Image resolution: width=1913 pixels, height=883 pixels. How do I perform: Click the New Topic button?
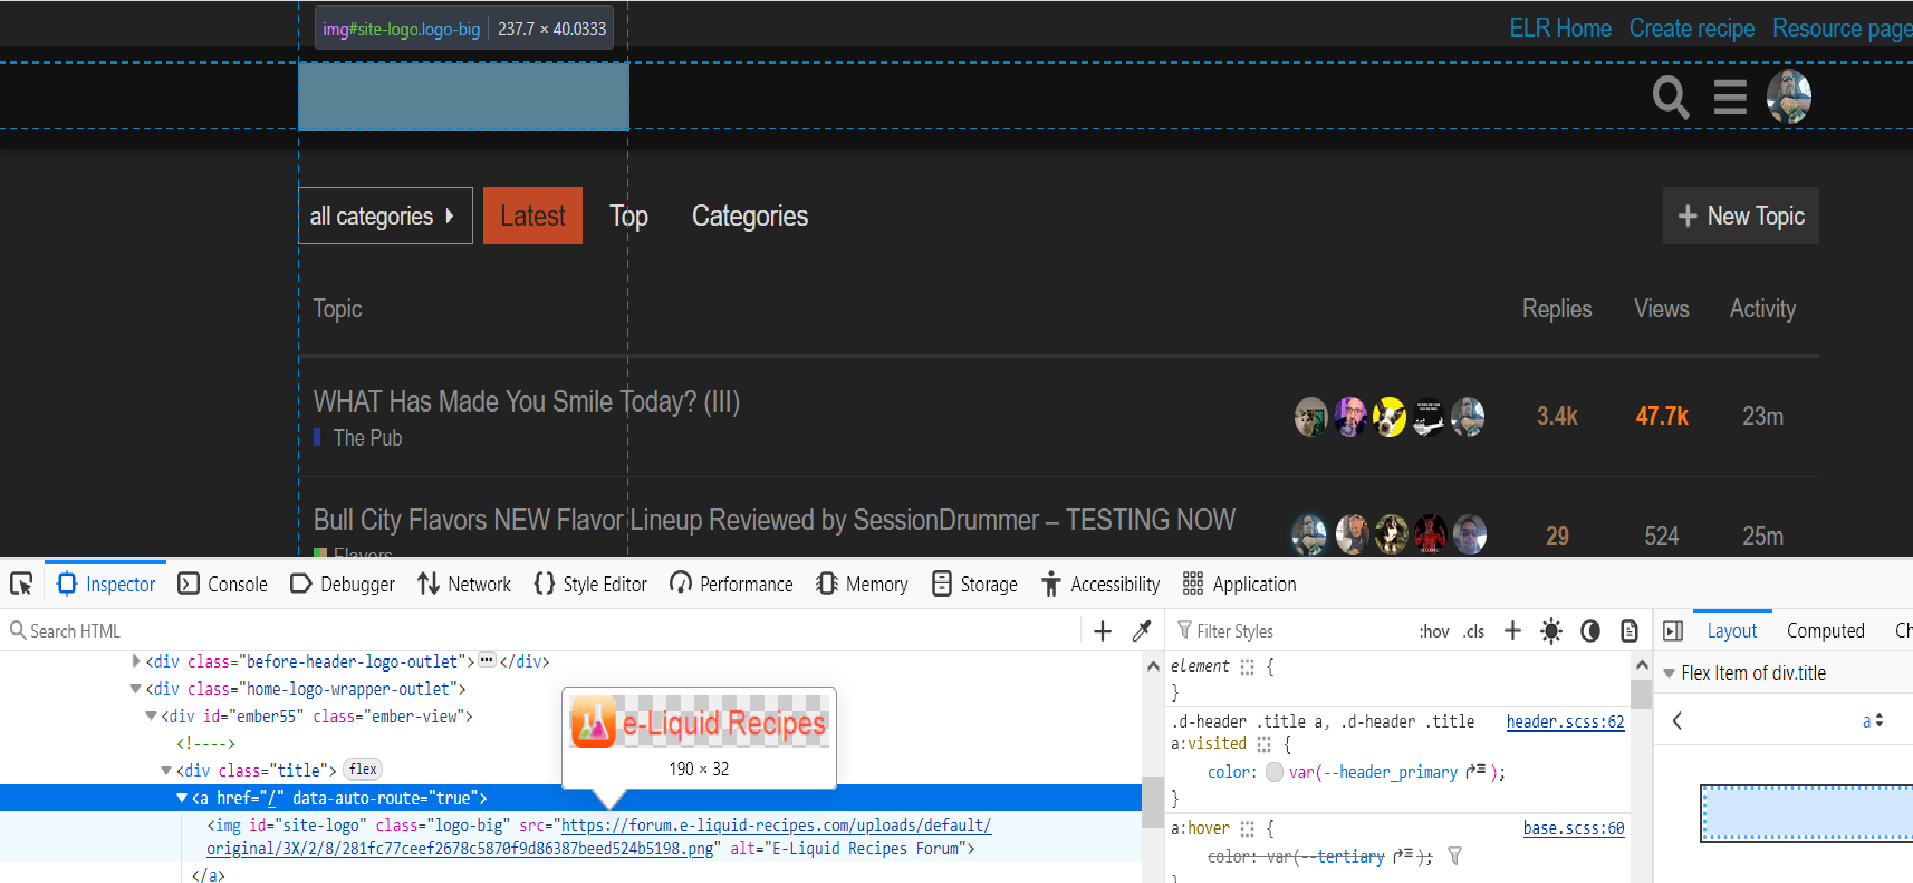point(1740,216)
